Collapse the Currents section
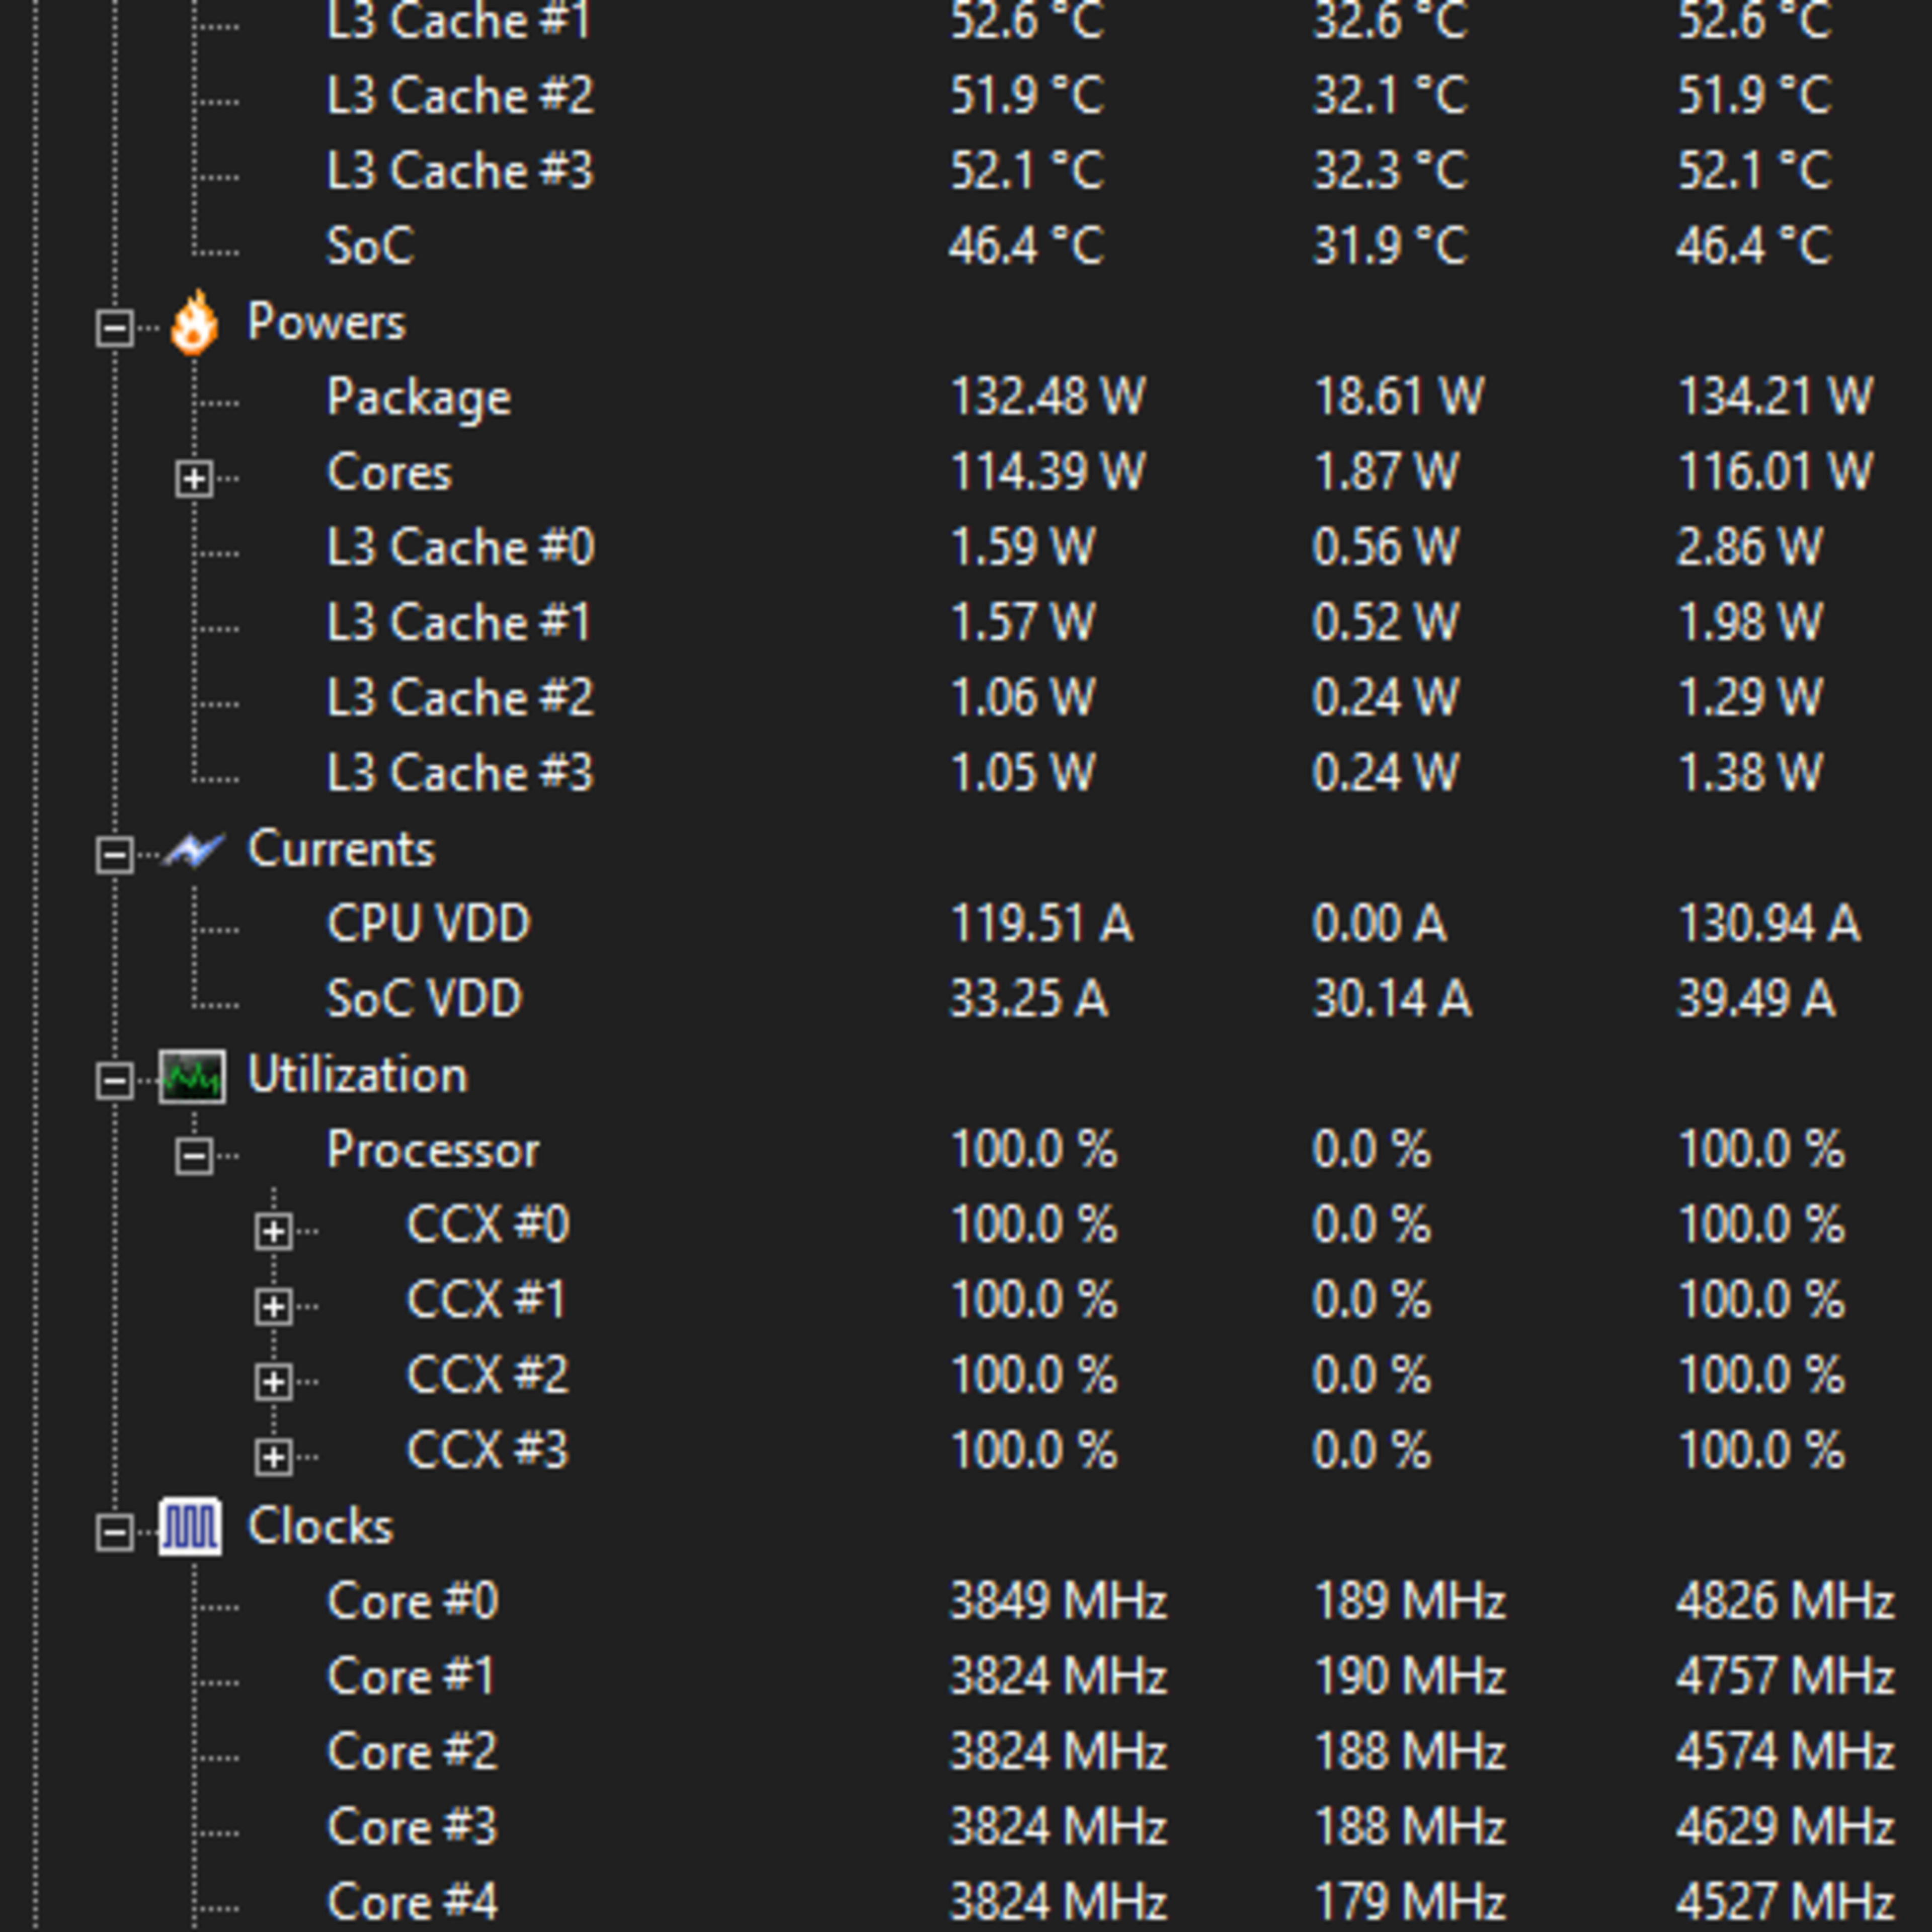The width and height of the screenshot is (1932, 1932). tap(115, 855)
